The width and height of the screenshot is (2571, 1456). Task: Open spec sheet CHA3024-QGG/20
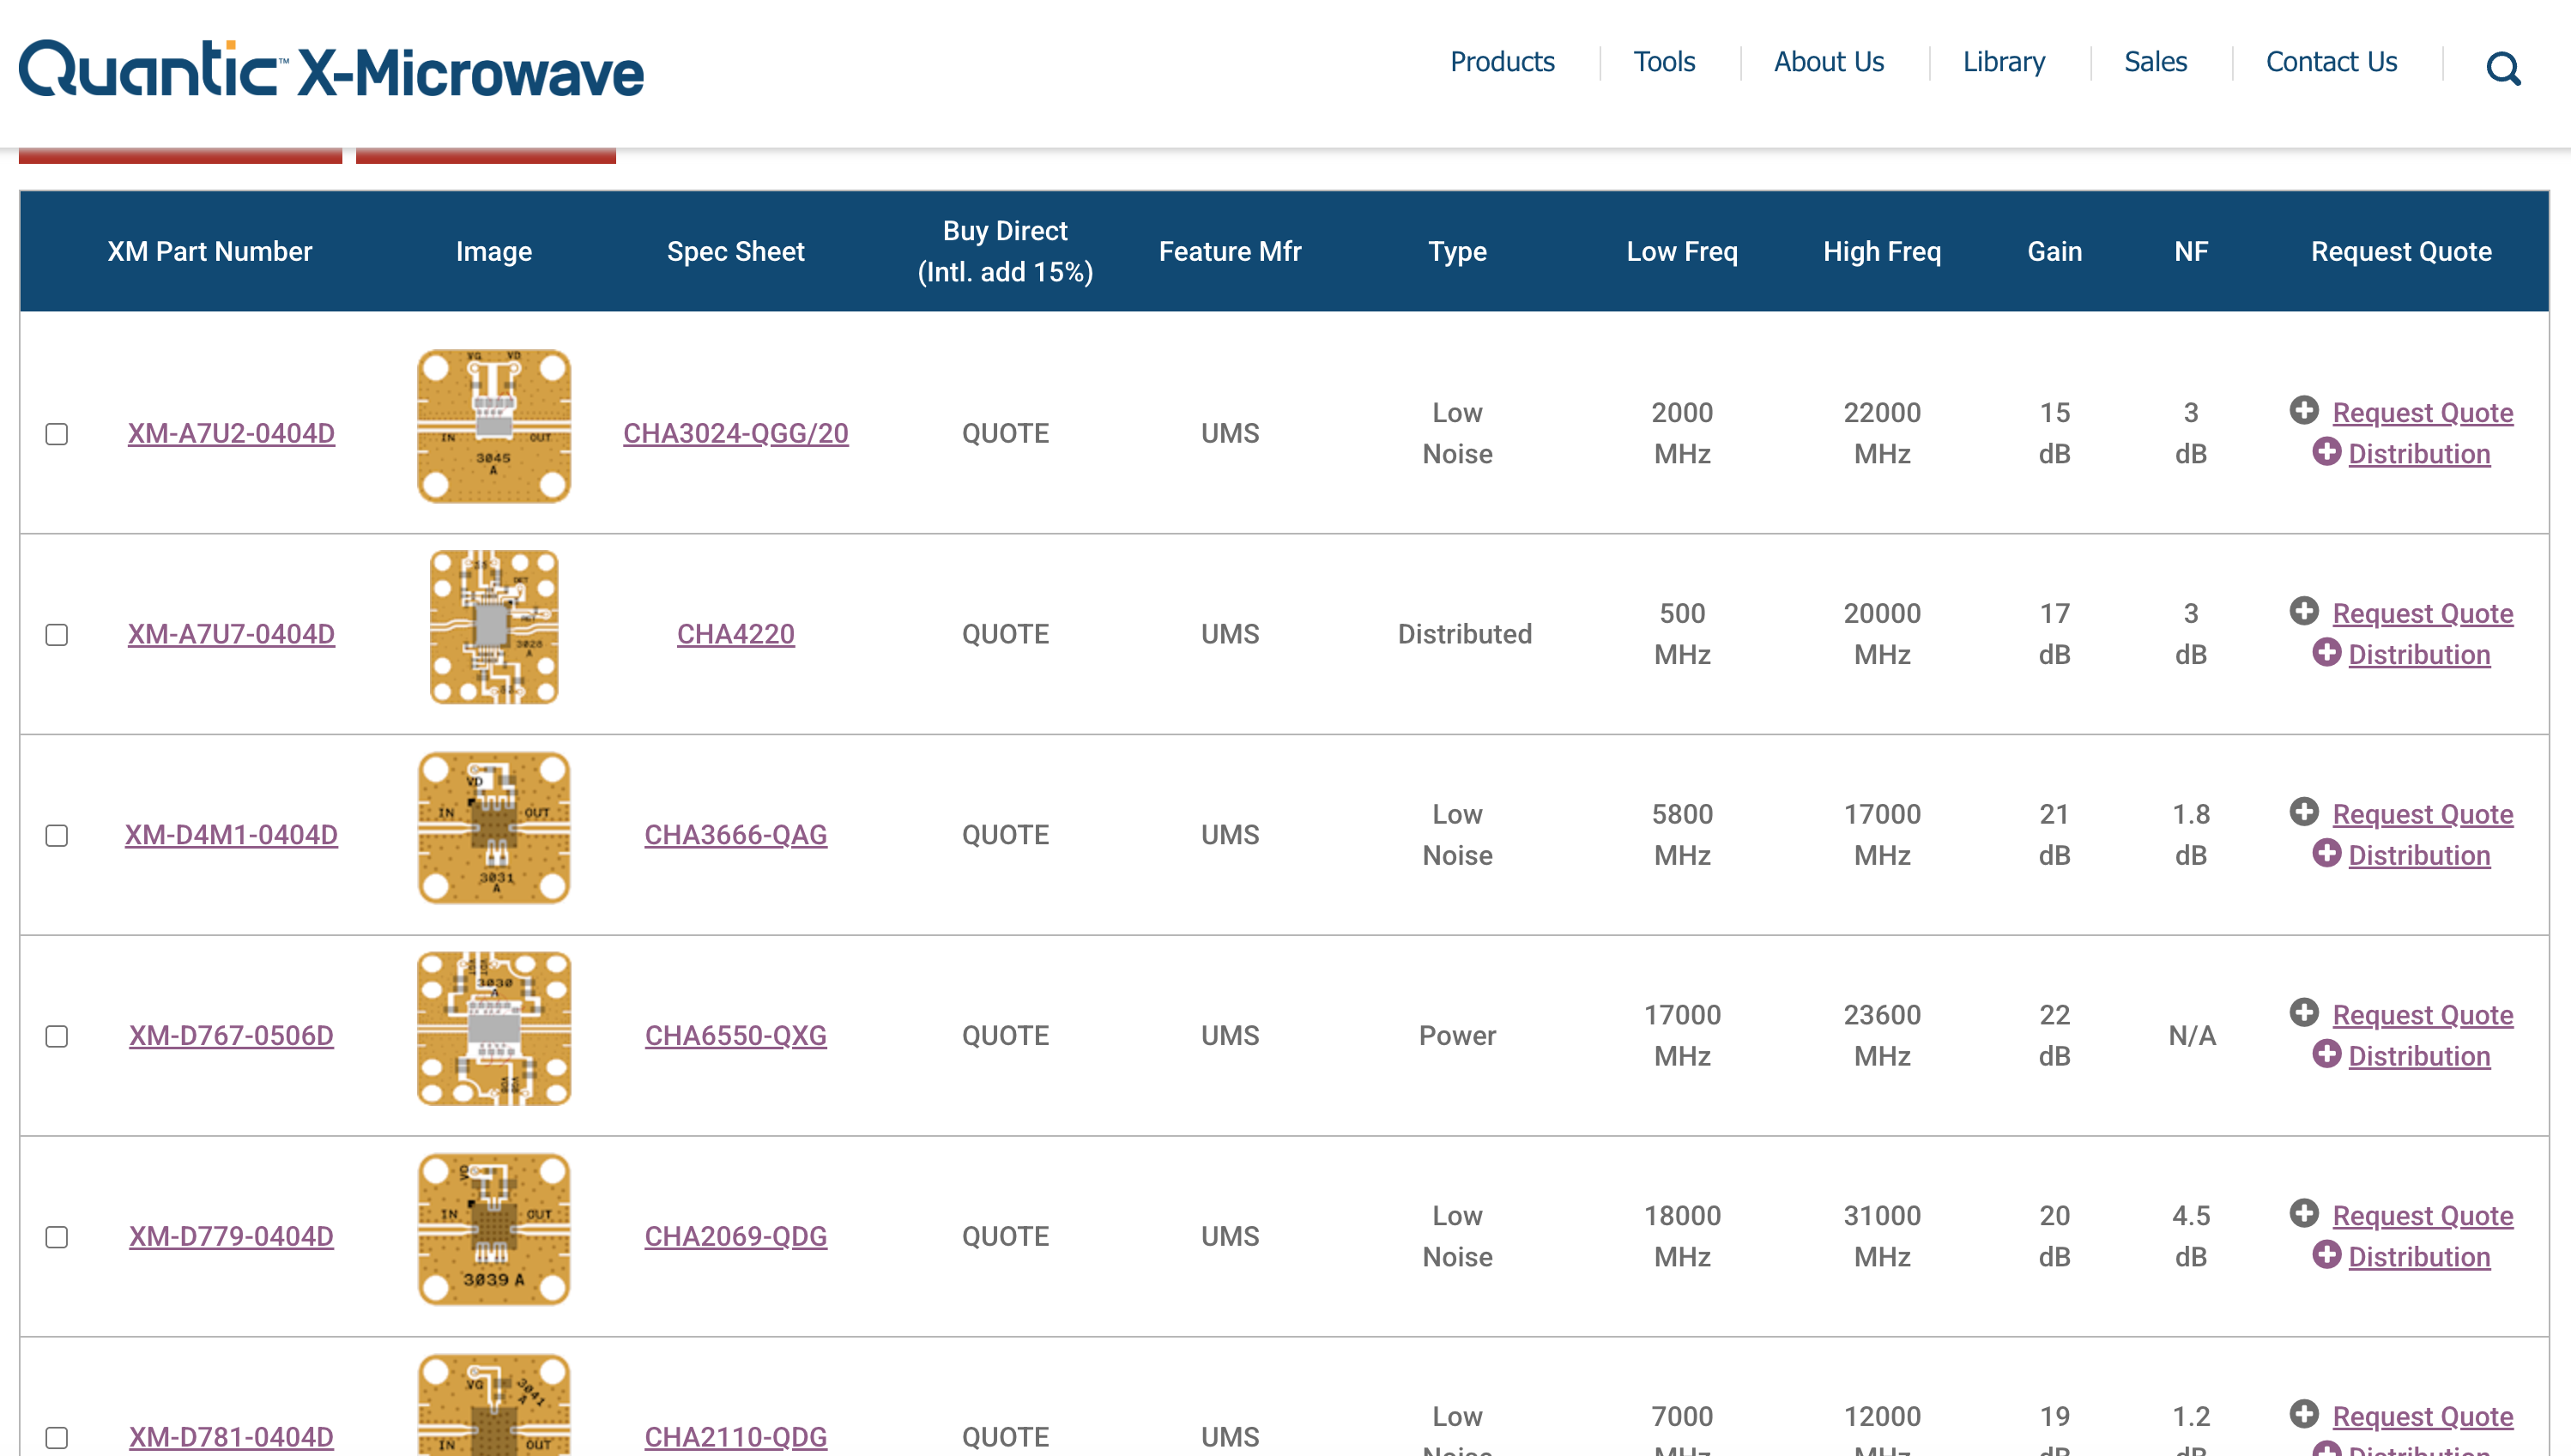click(736, 433)
